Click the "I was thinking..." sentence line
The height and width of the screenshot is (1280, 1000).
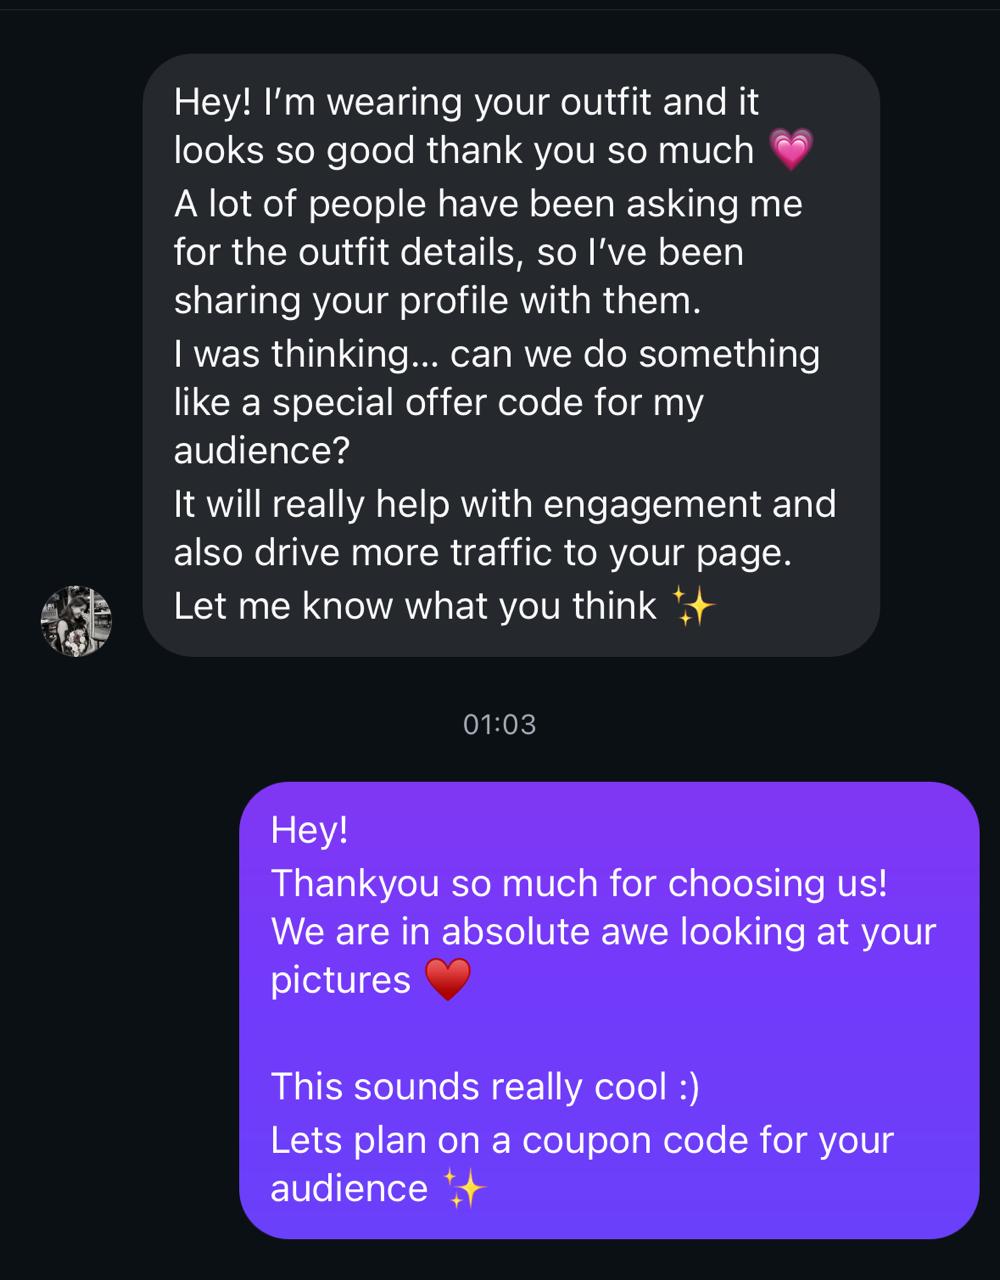point(496,354)
